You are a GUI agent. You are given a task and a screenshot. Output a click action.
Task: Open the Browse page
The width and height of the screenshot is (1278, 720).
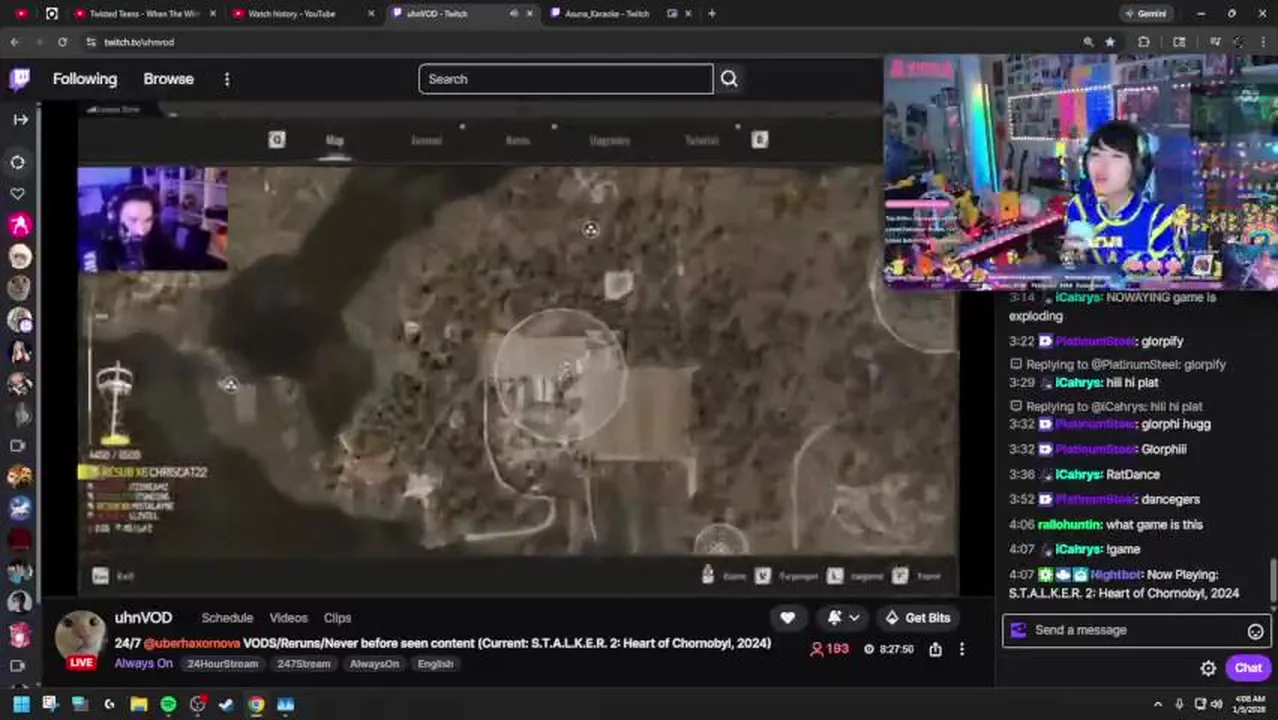168,79
